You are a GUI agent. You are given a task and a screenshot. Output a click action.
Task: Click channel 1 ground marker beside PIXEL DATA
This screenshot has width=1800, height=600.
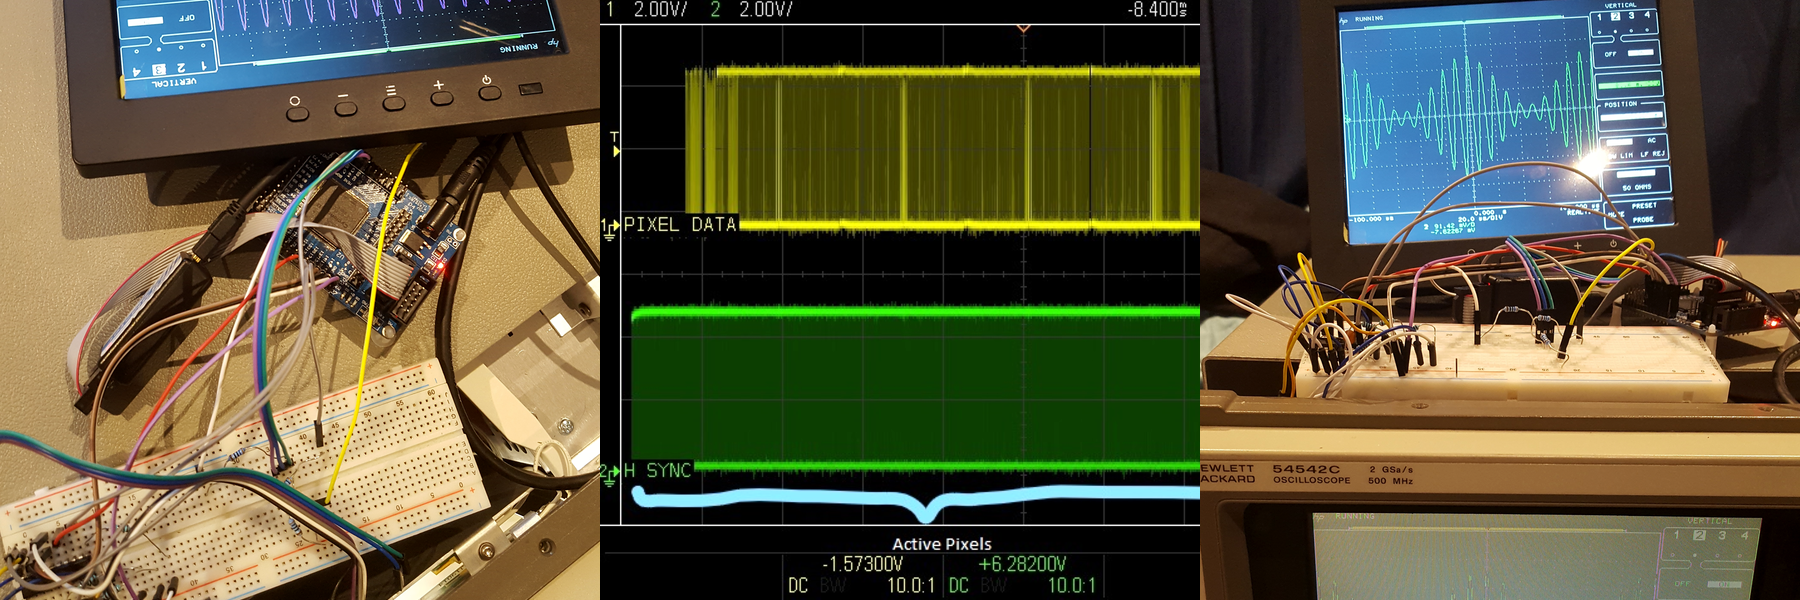point(608,228)
